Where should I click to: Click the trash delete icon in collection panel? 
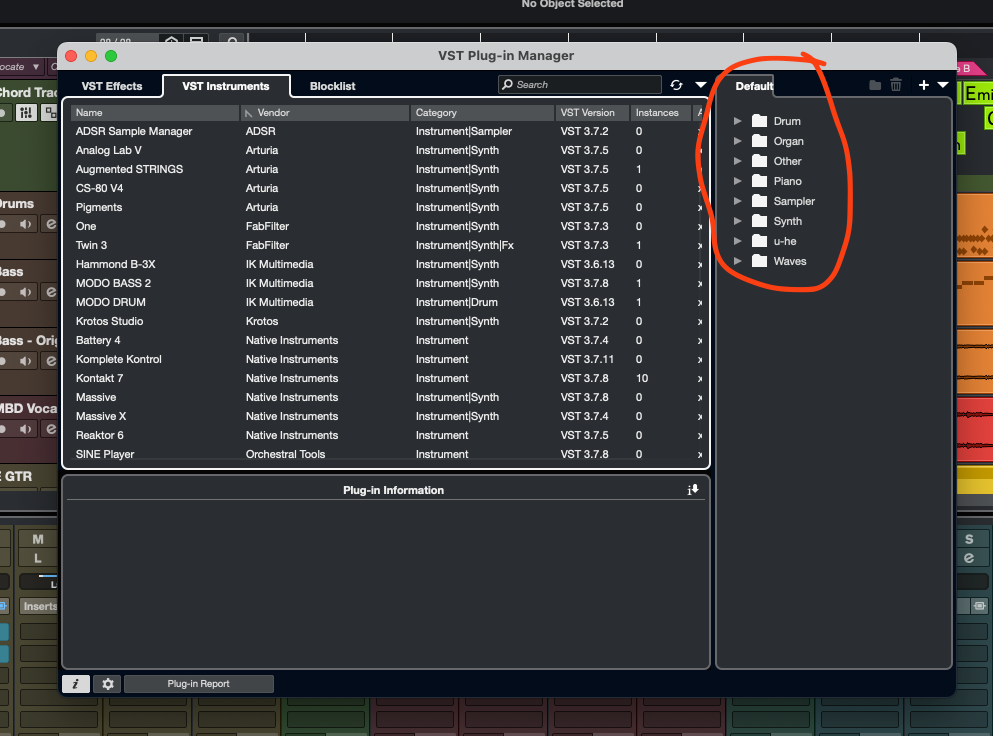pyautogui.click(x=895, y=85)
